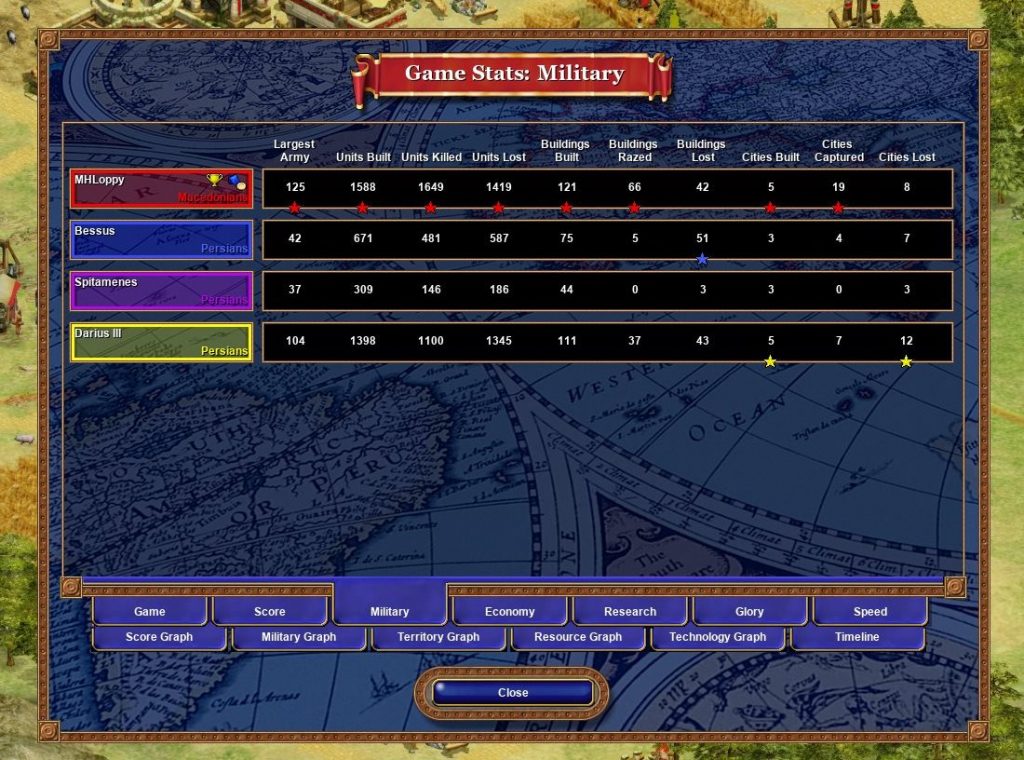The width and height of the screenshot is (1024, 760).
Task: Click red star under MHLoppy Cities Built
Action: click(770, 208)
